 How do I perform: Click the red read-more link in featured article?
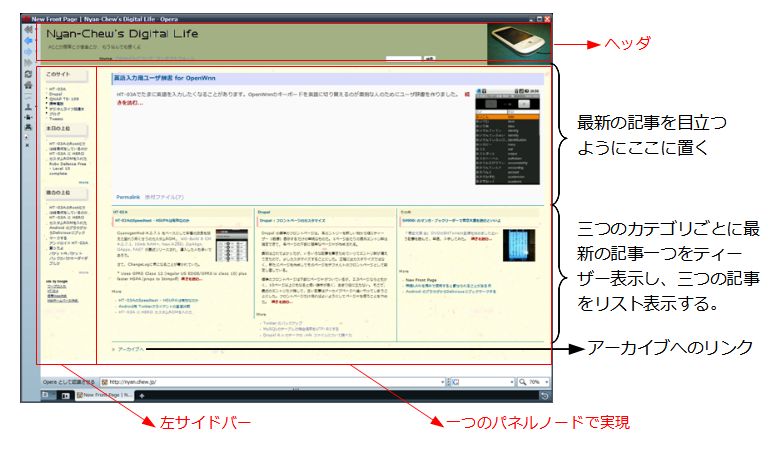point(130,103)
